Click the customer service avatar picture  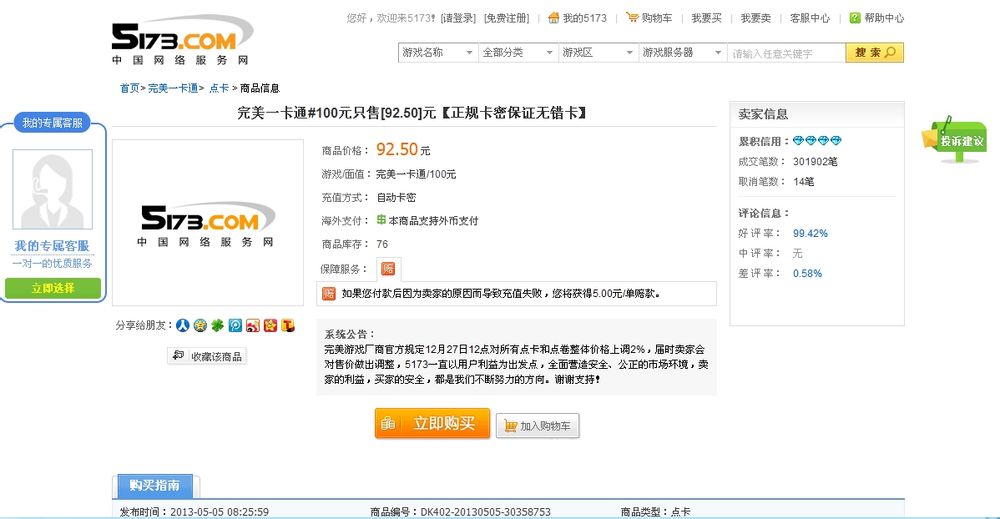pos(52,189)
